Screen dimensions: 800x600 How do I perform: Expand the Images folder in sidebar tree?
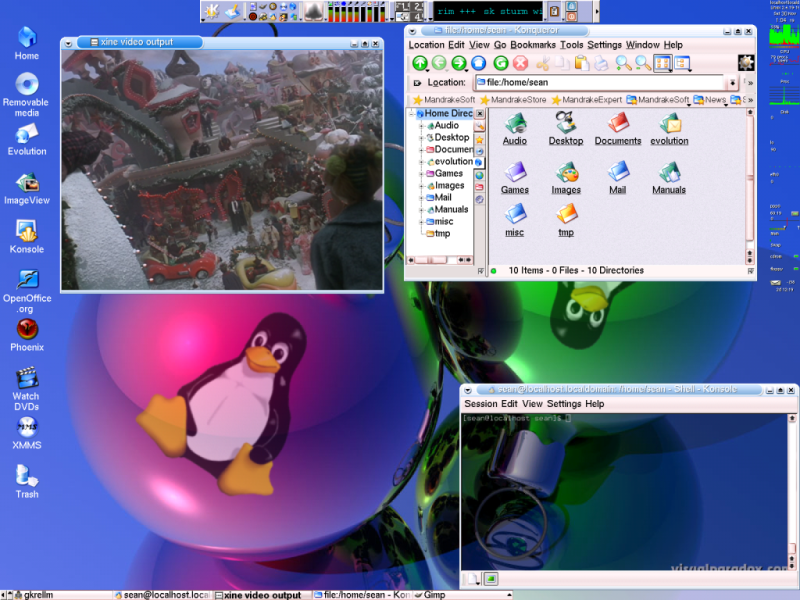pyautogui.click(x=421, y=186)
